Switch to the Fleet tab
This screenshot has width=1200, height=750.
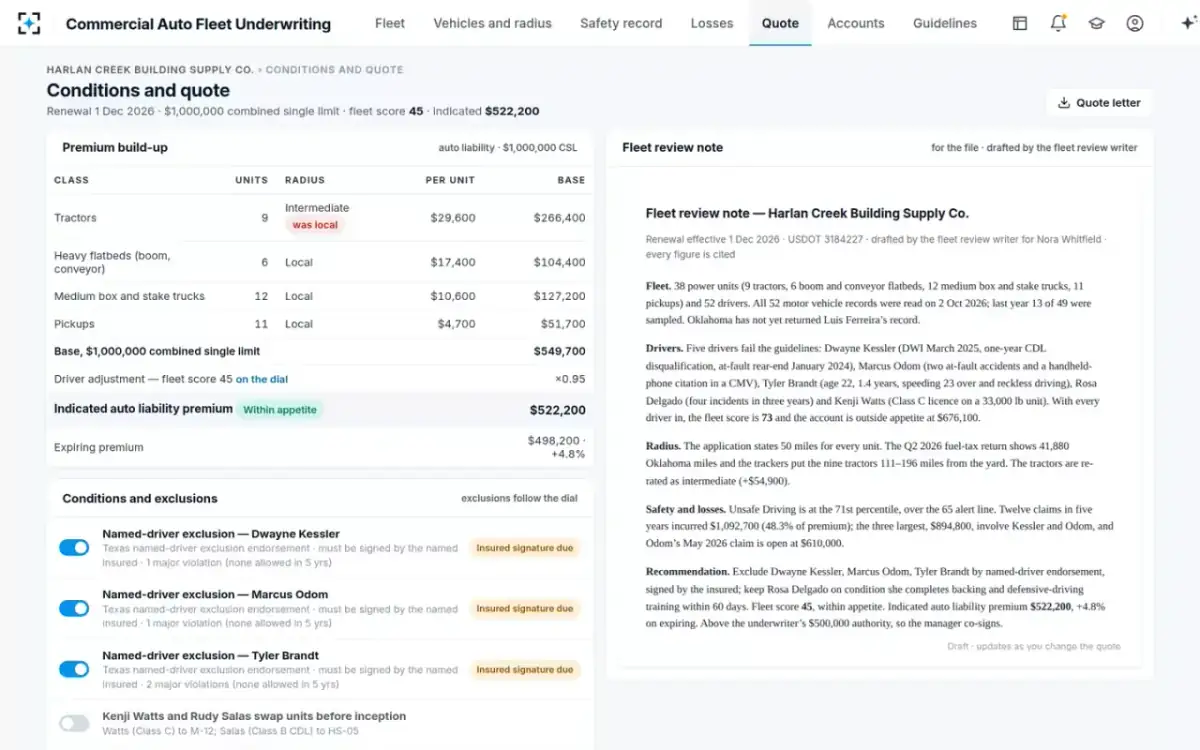pos(390,23)
